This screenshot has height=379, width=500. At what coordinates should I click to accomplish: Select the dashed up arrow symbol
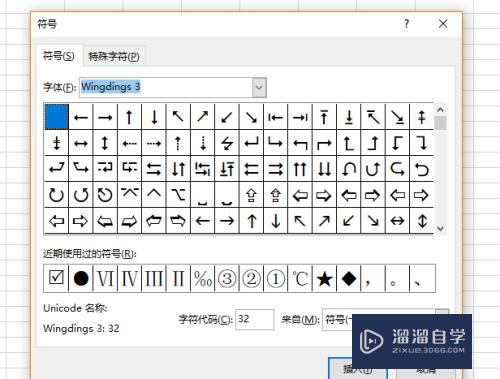(x=178, y=143)
